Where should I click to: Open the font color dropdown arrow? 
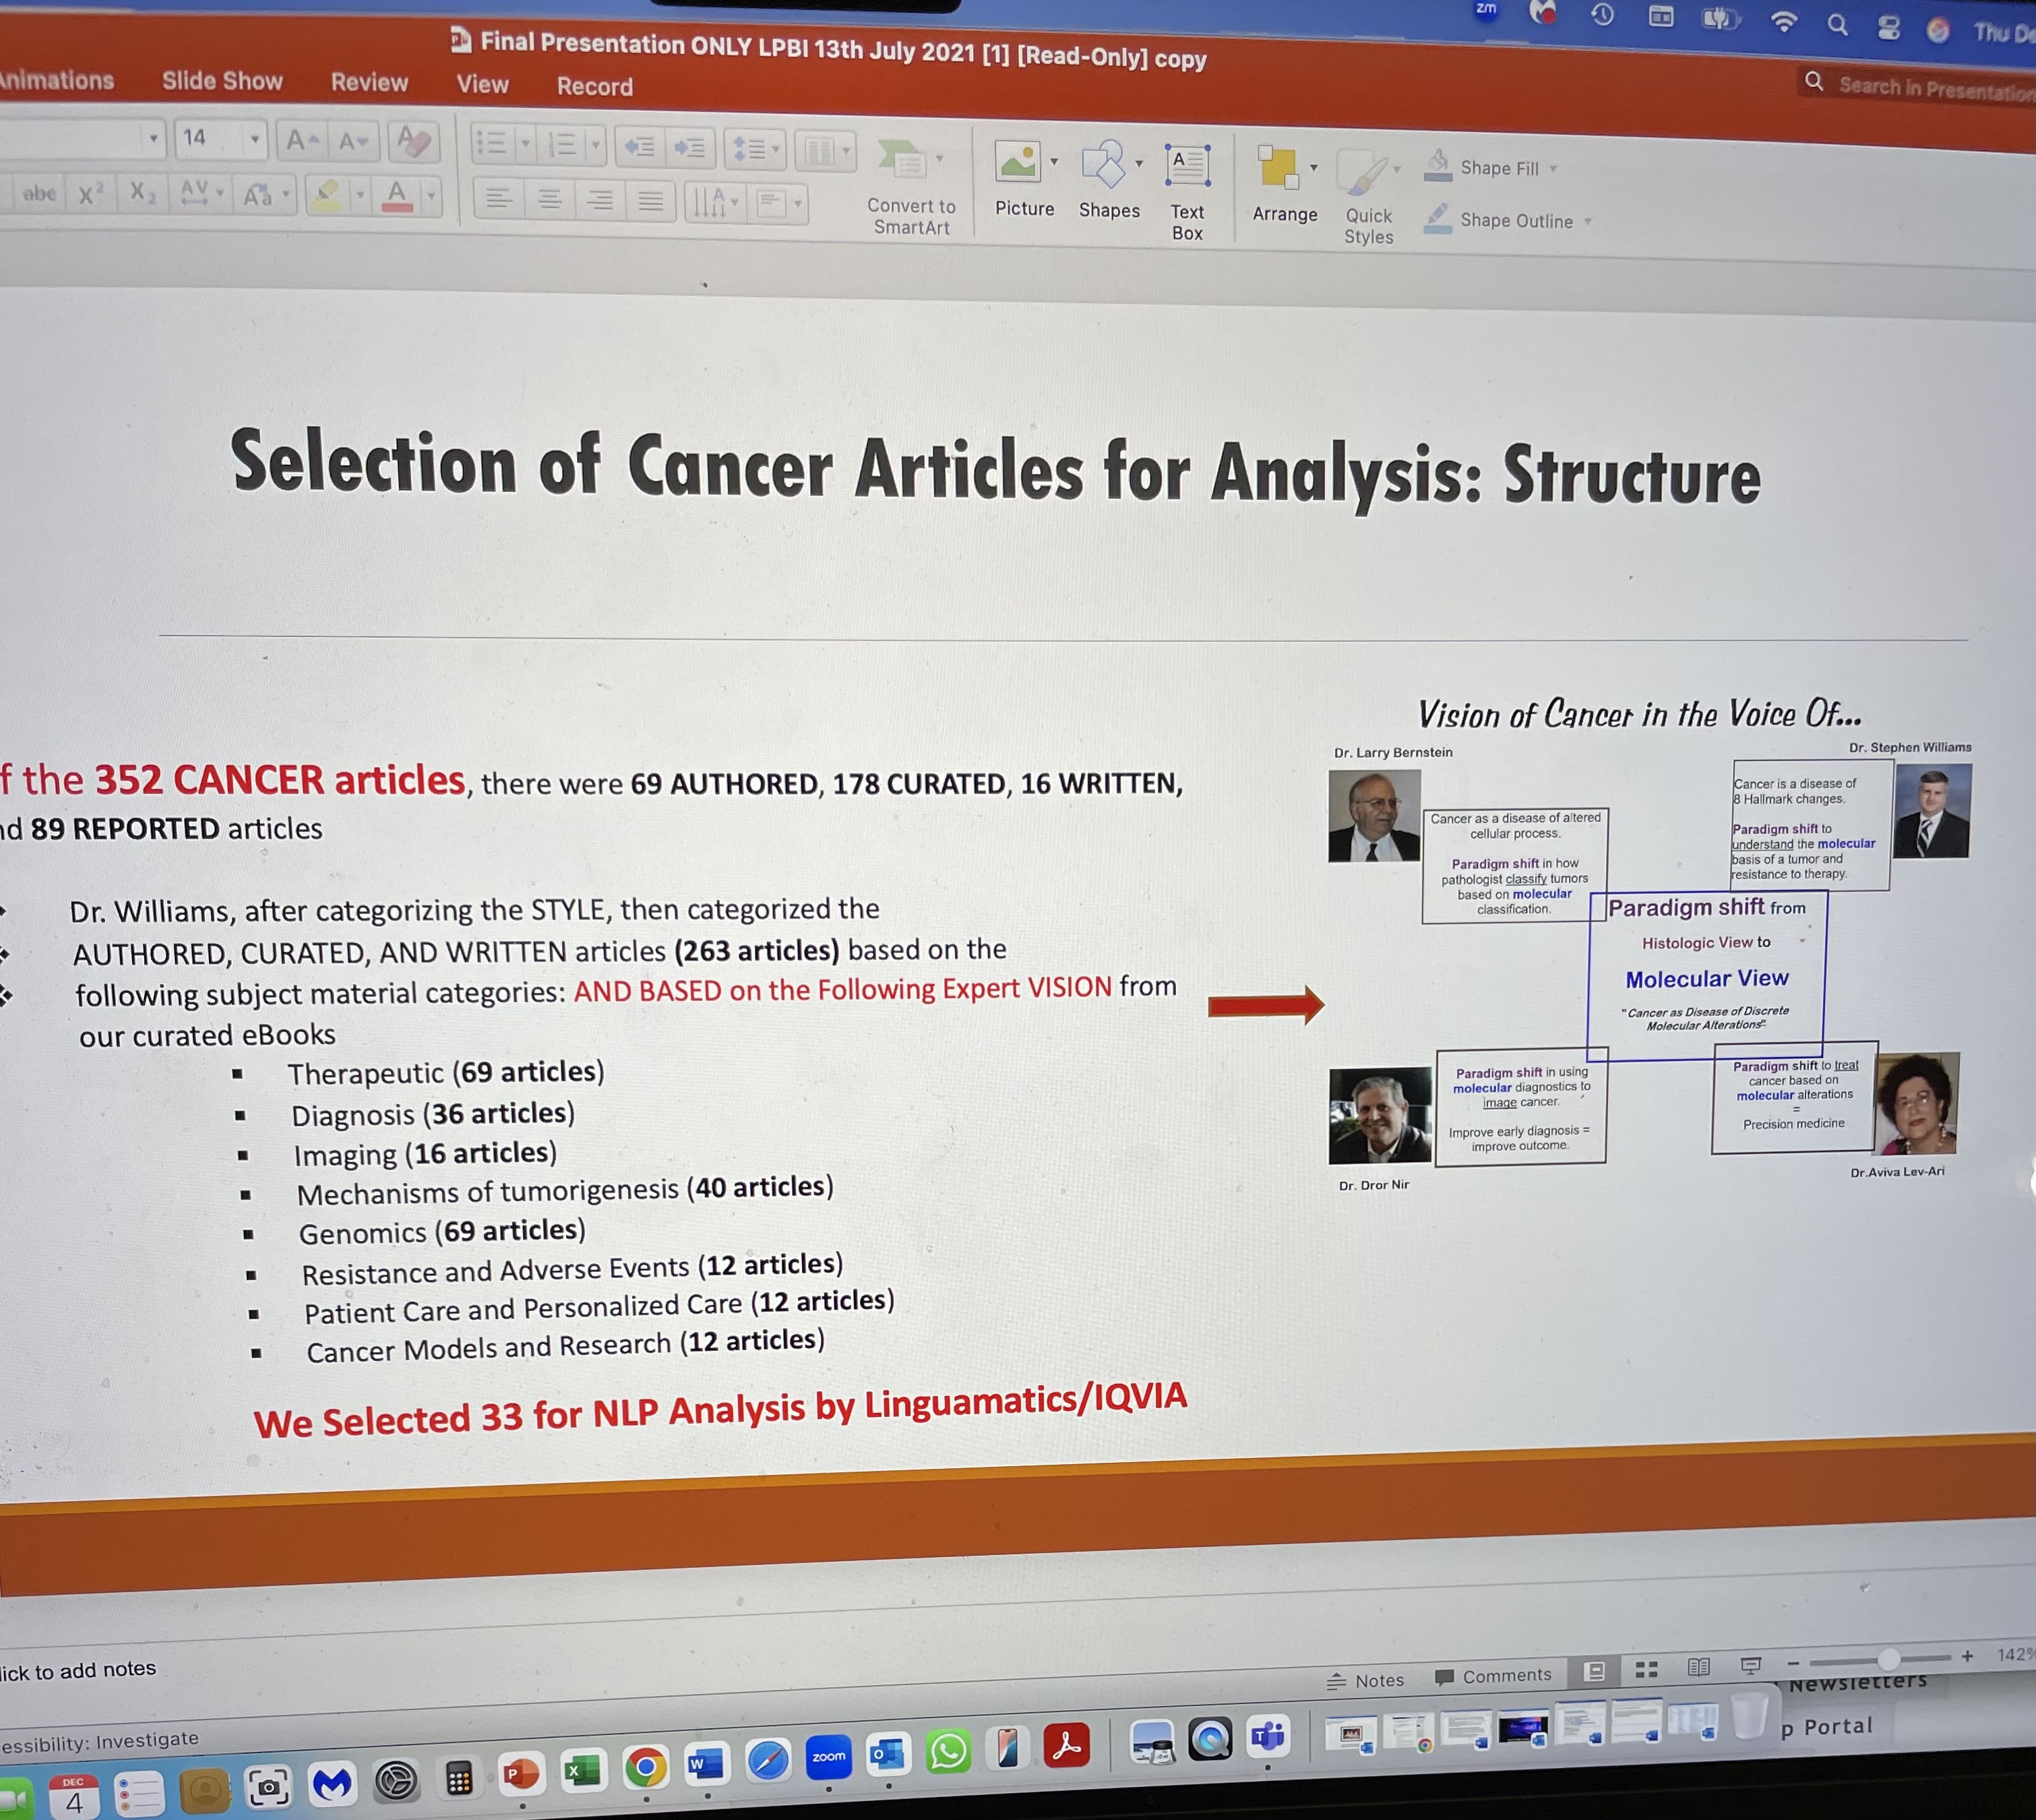tap(431, 196)
